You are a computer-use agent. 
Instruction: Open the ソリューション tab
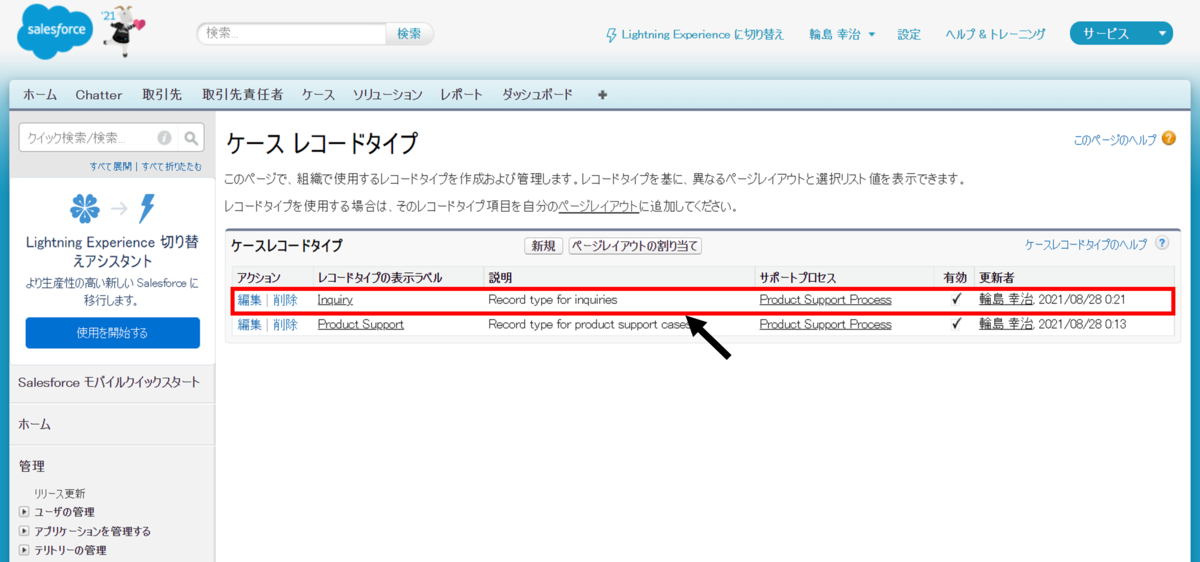click(x=387, y=95)
